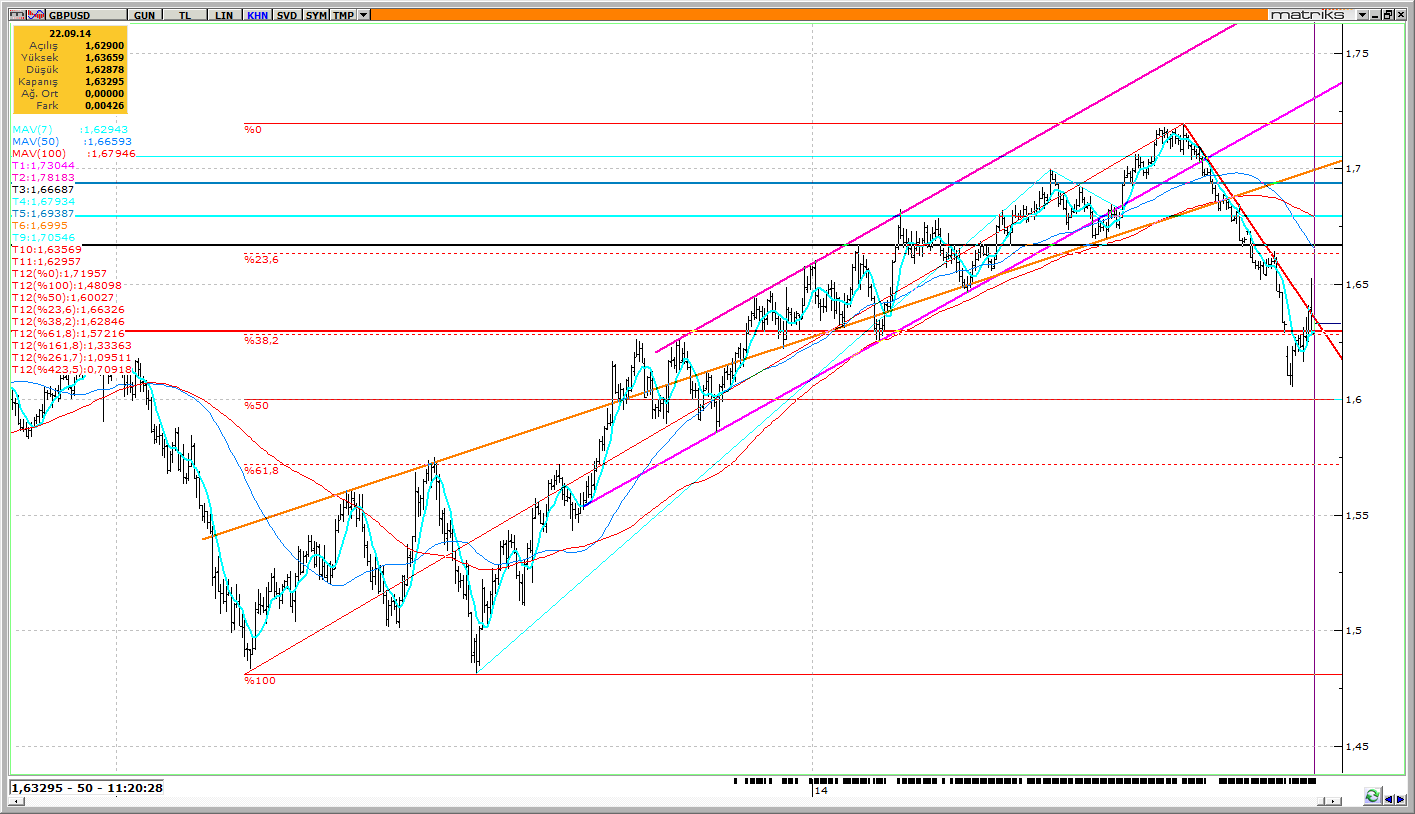Image resolution: width=1415 pixels, height=814 pixels.
Task: Click the T12(%61,8):1,57216 value
Action: 68,334
